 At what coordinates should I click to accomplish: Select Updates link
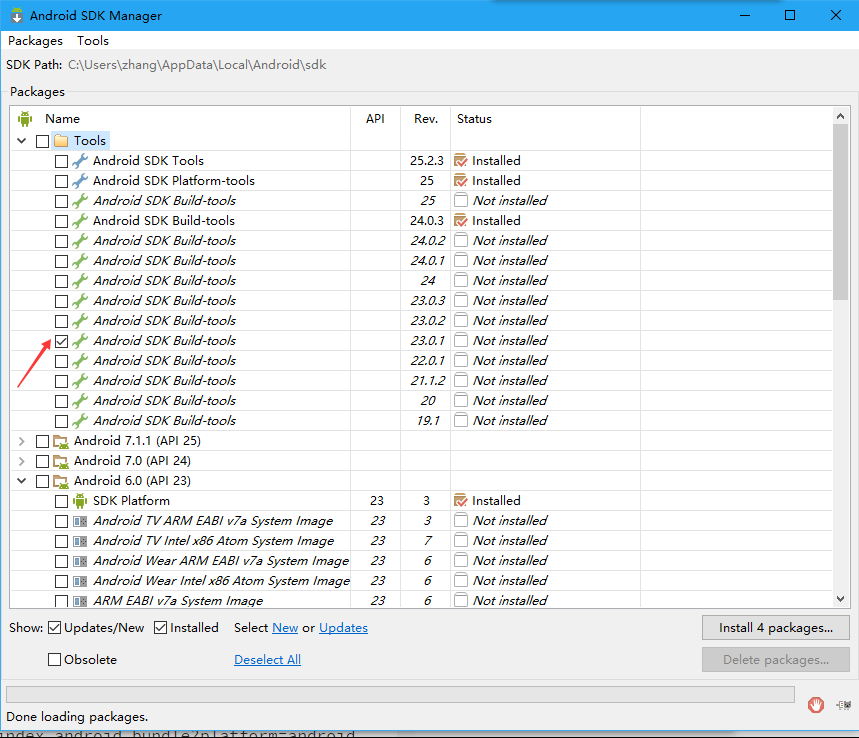343,628
